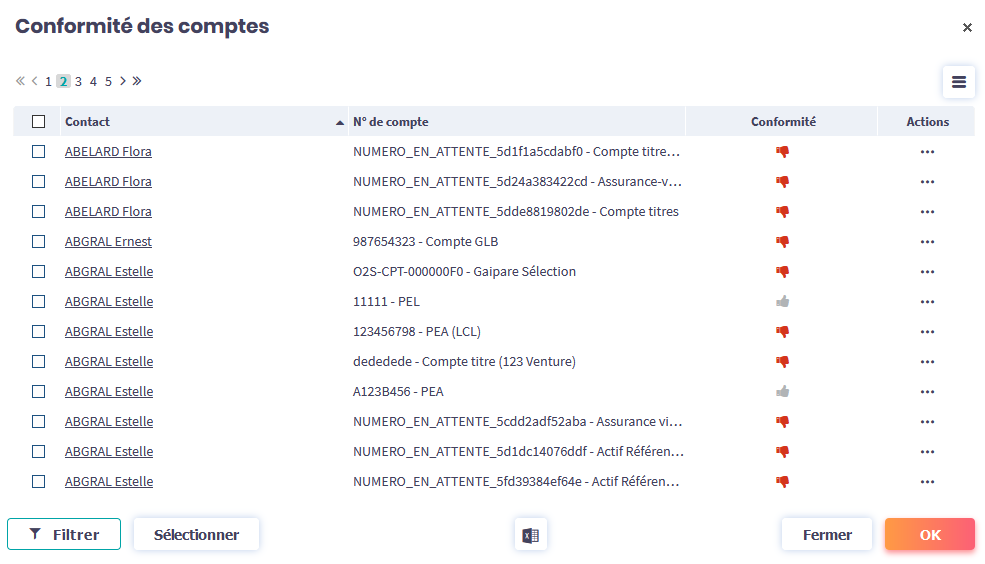Click the Excel export icon

pos(530,535)
